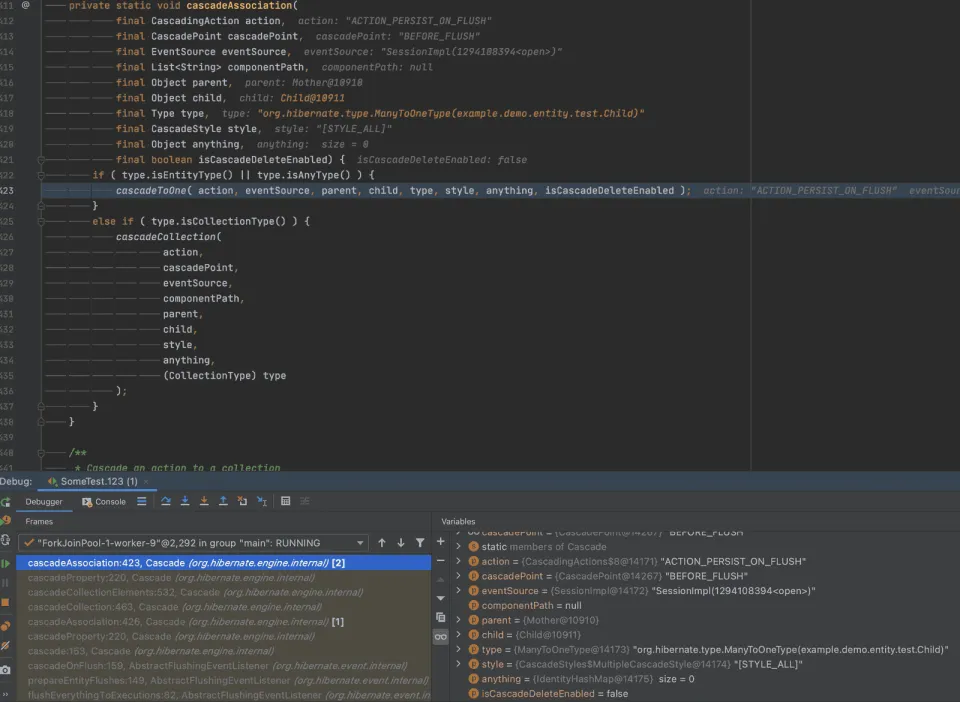This screenshot has width=960, height=702.
Task: Click the Run to Cursor icon
Action: (x=262, y=501)
